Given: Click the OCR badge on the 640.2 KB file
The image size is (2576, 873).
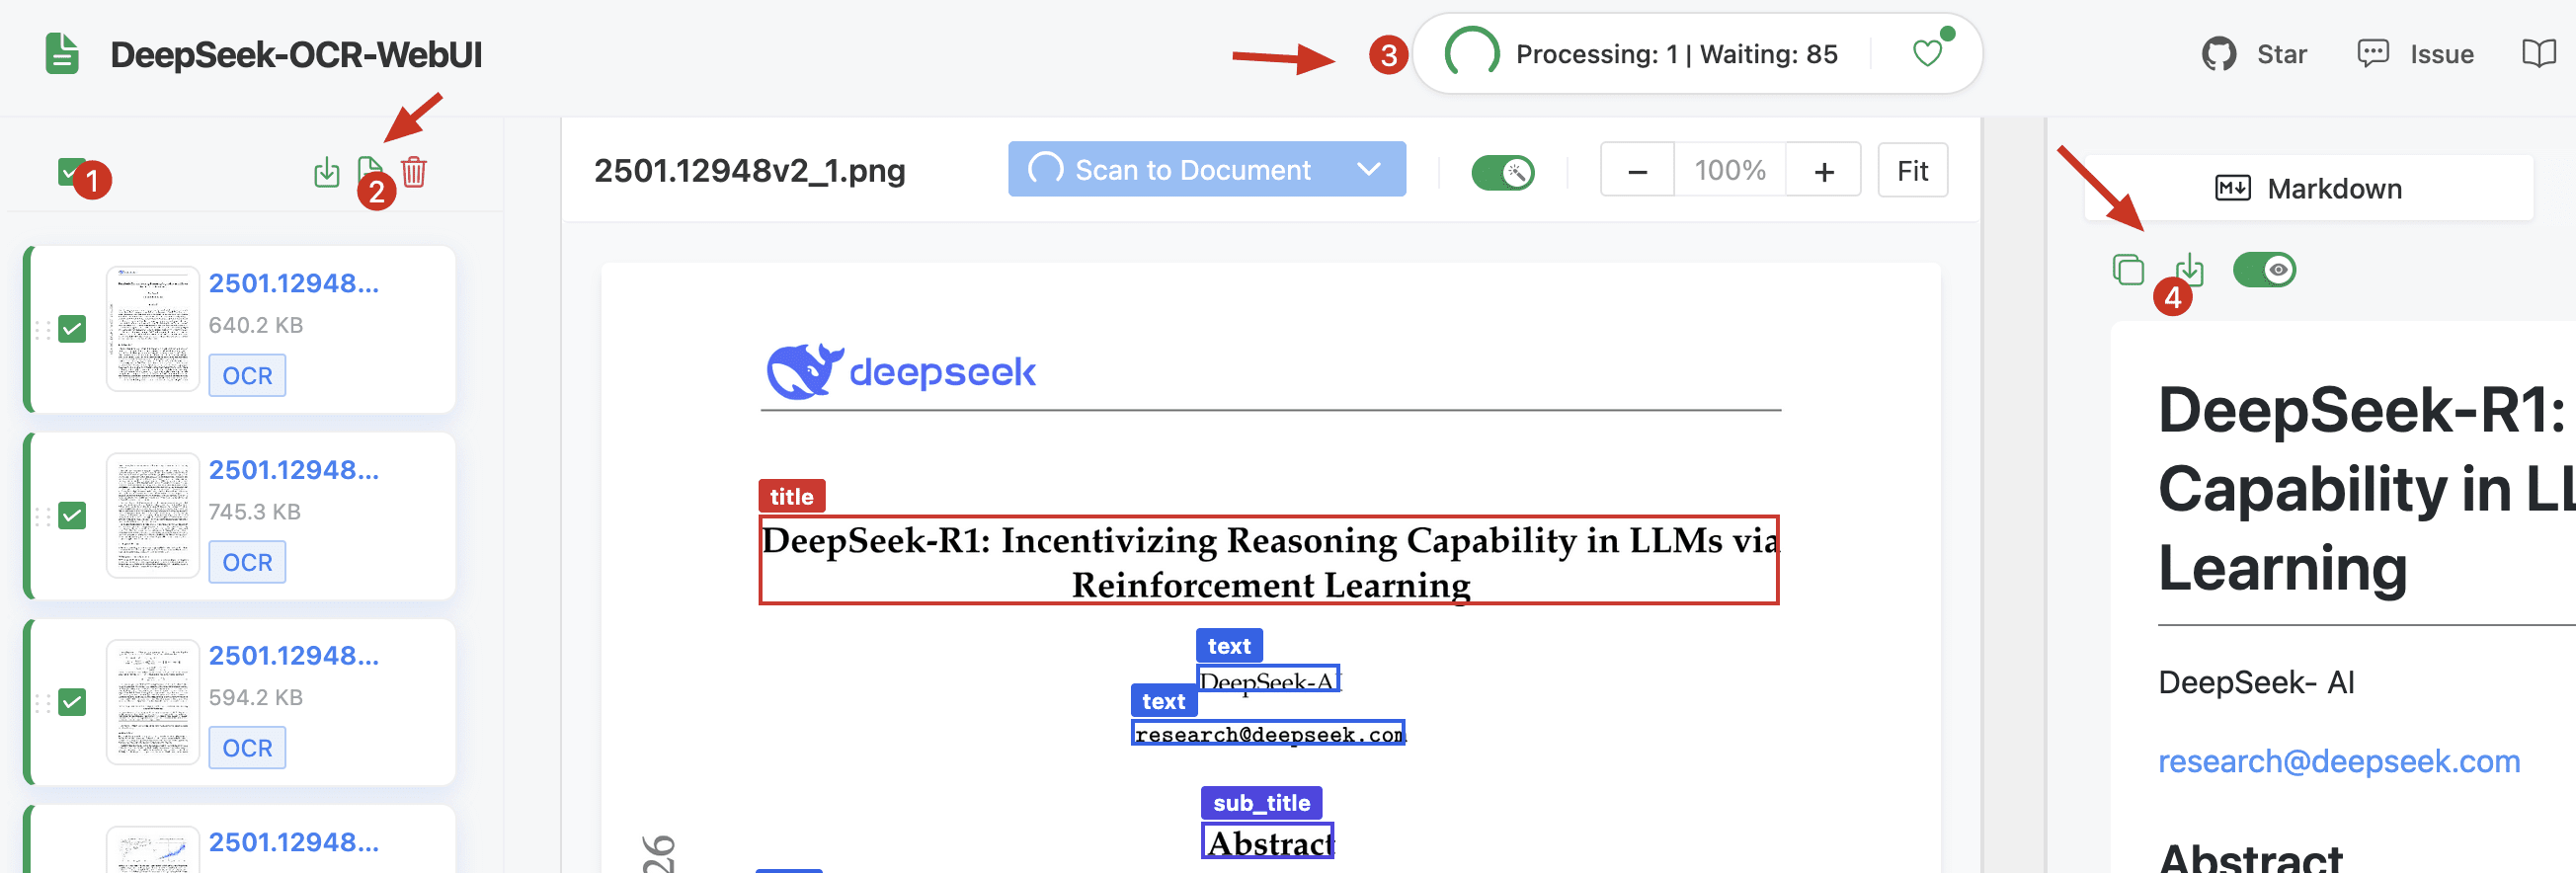Looking at the screenshot, I should [247, 376].
